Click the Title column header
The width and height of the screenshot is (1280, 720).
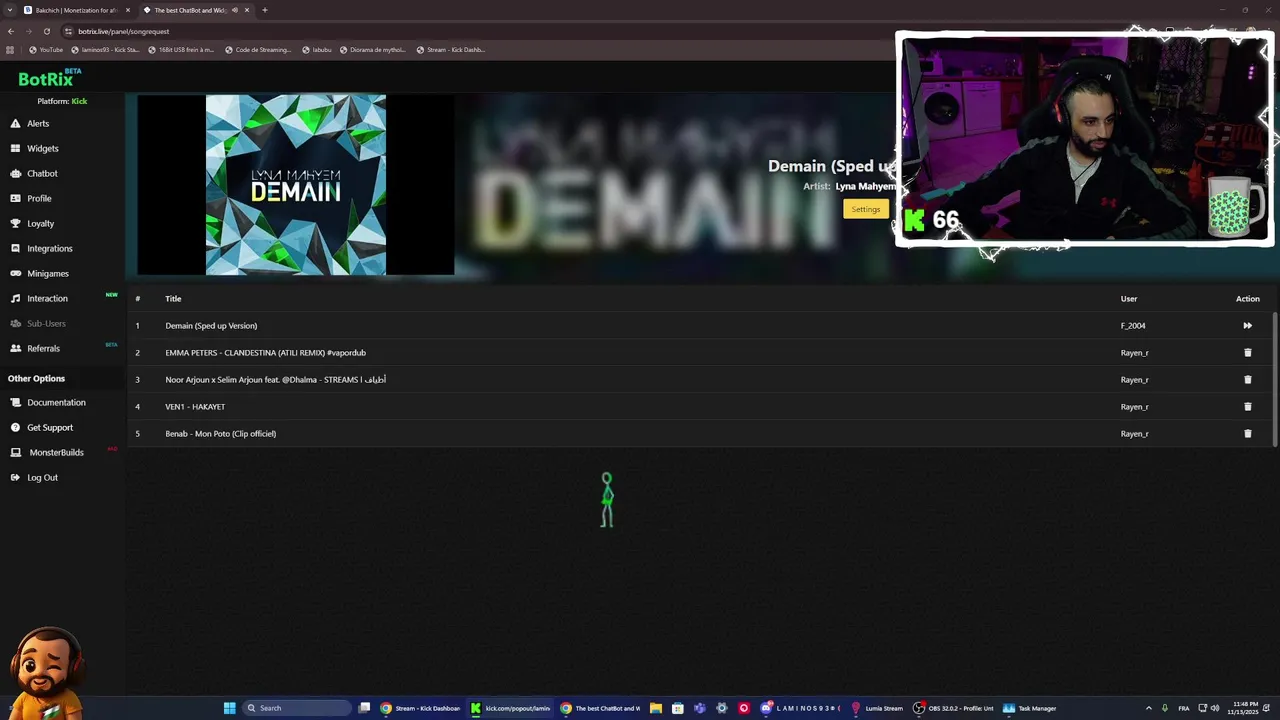point(173,299)
